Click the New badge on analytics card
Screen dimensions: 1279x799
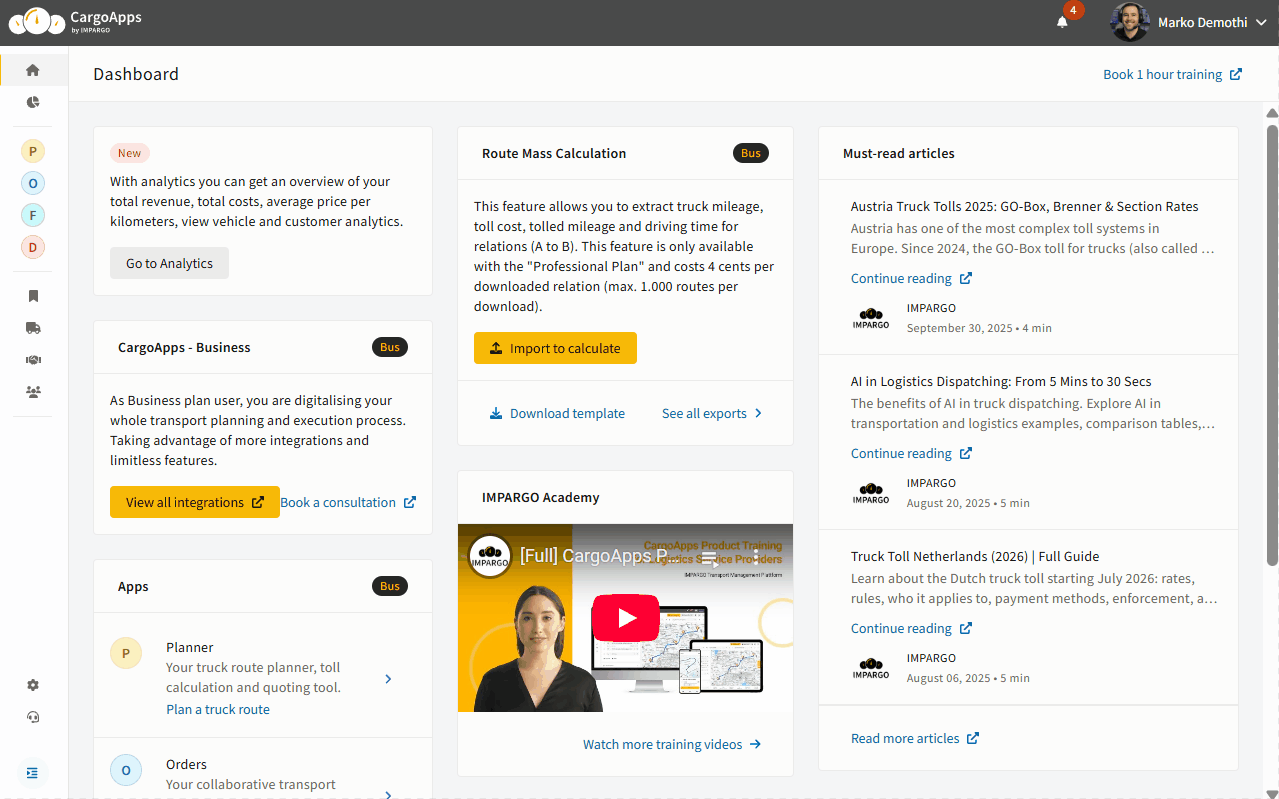point(130,153)
